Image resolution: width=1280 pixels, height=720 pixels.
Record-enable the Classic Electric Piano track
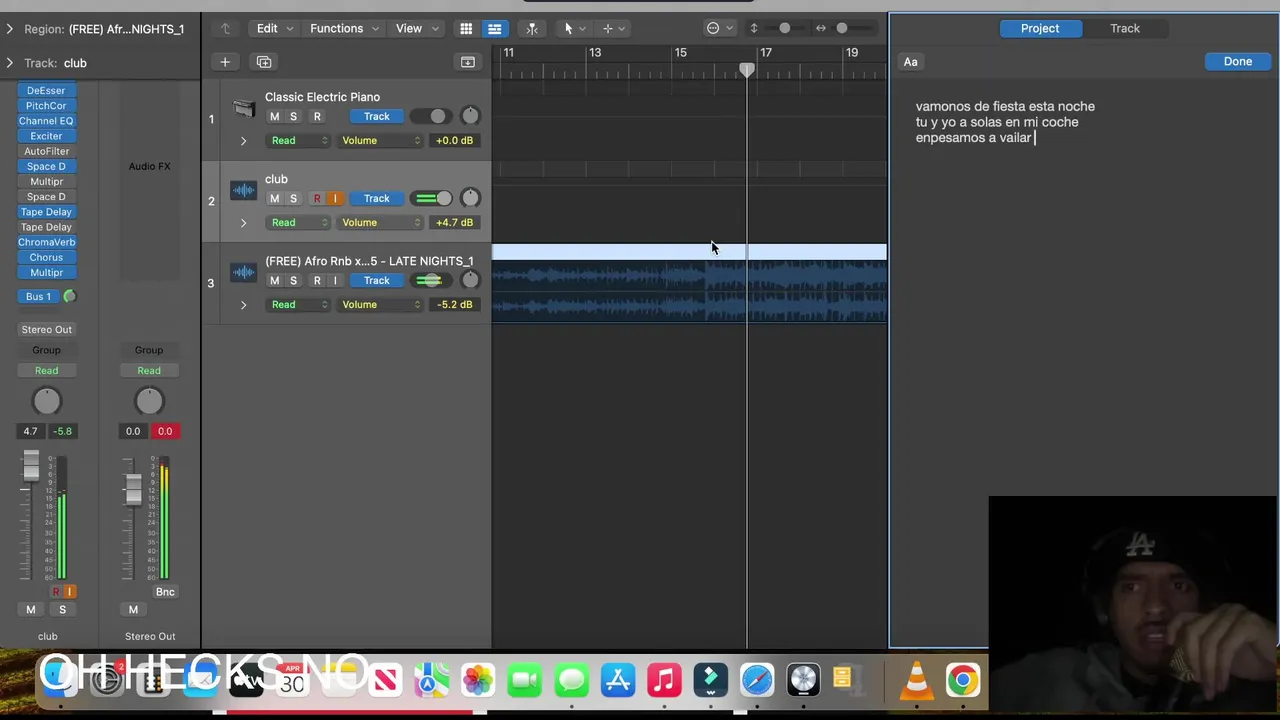pyautogui.click(x=317, y=116)
